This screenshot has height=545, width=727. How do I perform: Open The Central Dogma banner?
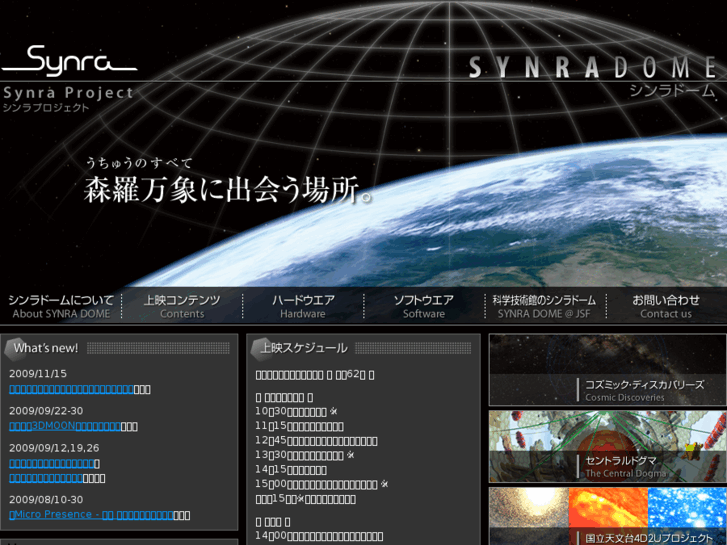607,446
